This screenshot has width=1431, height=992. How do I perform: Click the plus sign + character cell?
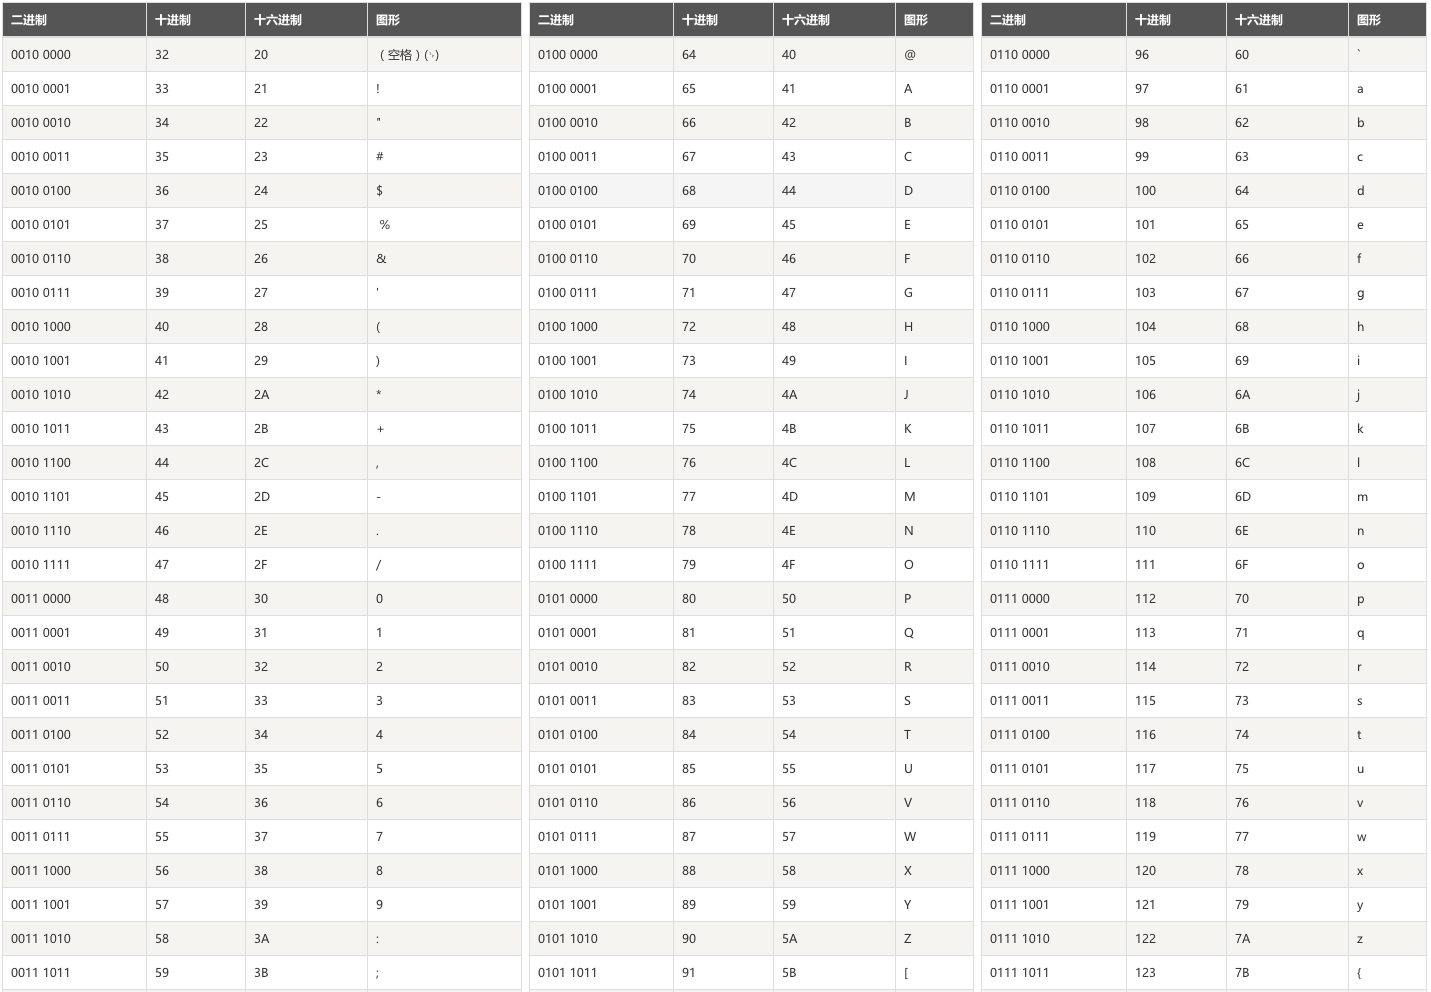pyautogui.click(x=380, y=429)
